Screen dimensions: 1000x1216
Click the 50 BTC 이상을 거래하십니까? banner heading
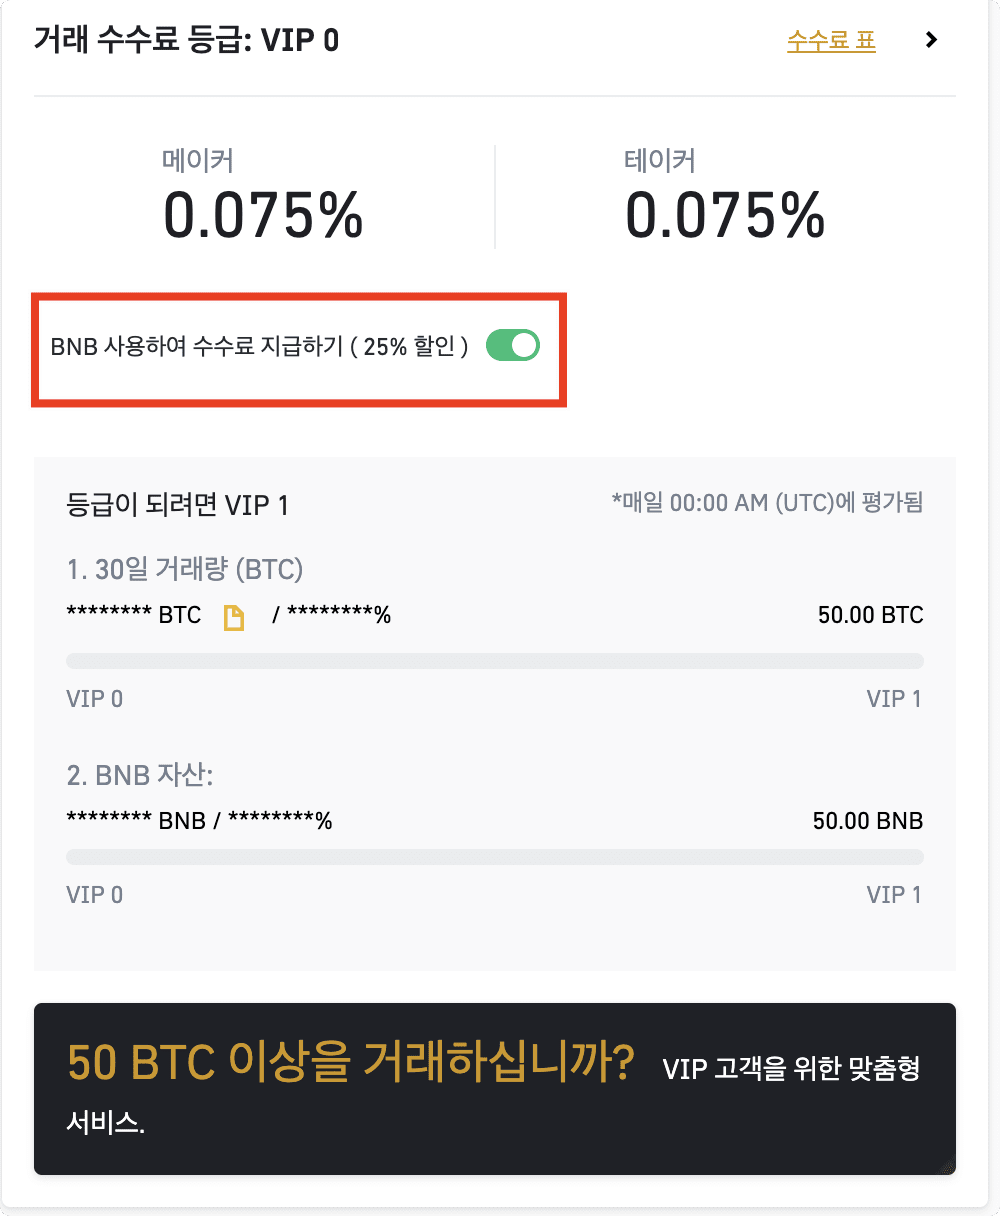(x=350, y=1063)
